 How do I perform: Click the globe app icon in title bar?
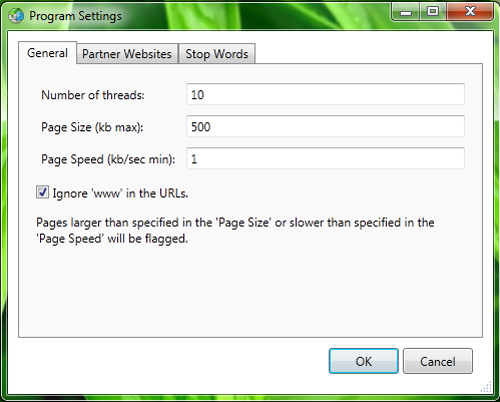[x=16, y=16]
